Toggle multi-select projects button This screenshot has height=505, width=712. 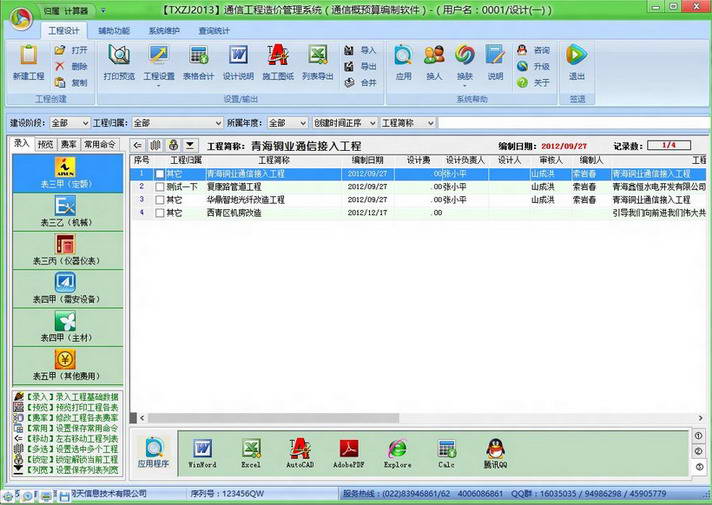tap(155, 146)
